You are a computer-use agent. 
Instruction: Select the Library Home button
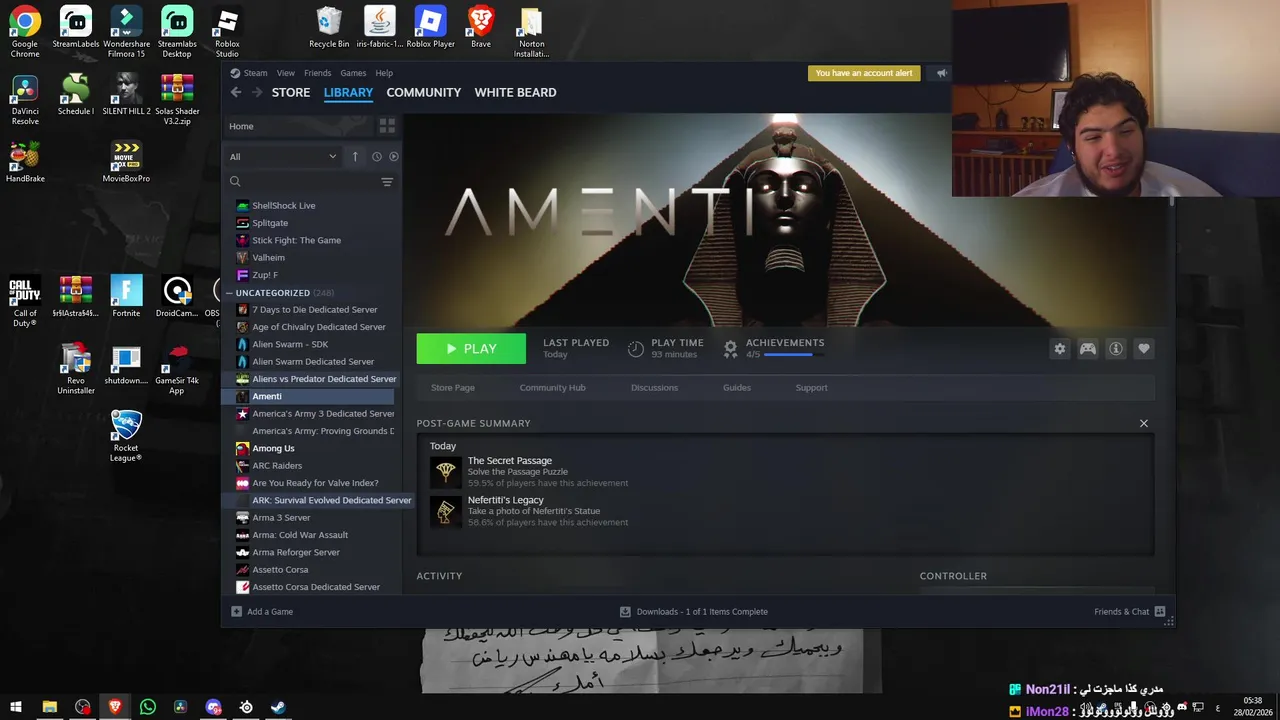(x=297, y=126)
